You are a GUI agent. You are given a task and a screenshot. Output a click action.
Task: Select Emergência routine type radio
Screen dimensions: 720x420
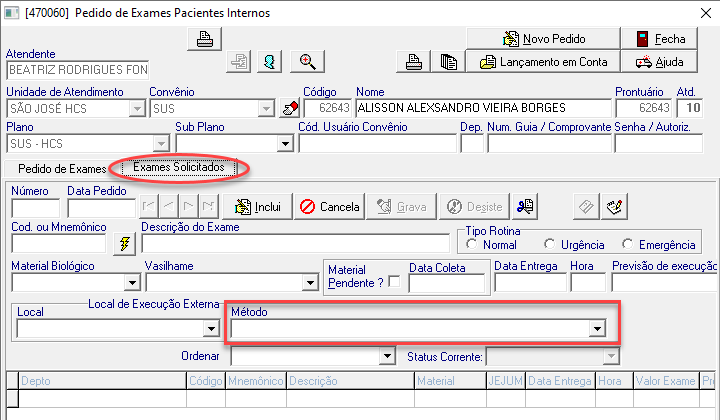(628, 244)
